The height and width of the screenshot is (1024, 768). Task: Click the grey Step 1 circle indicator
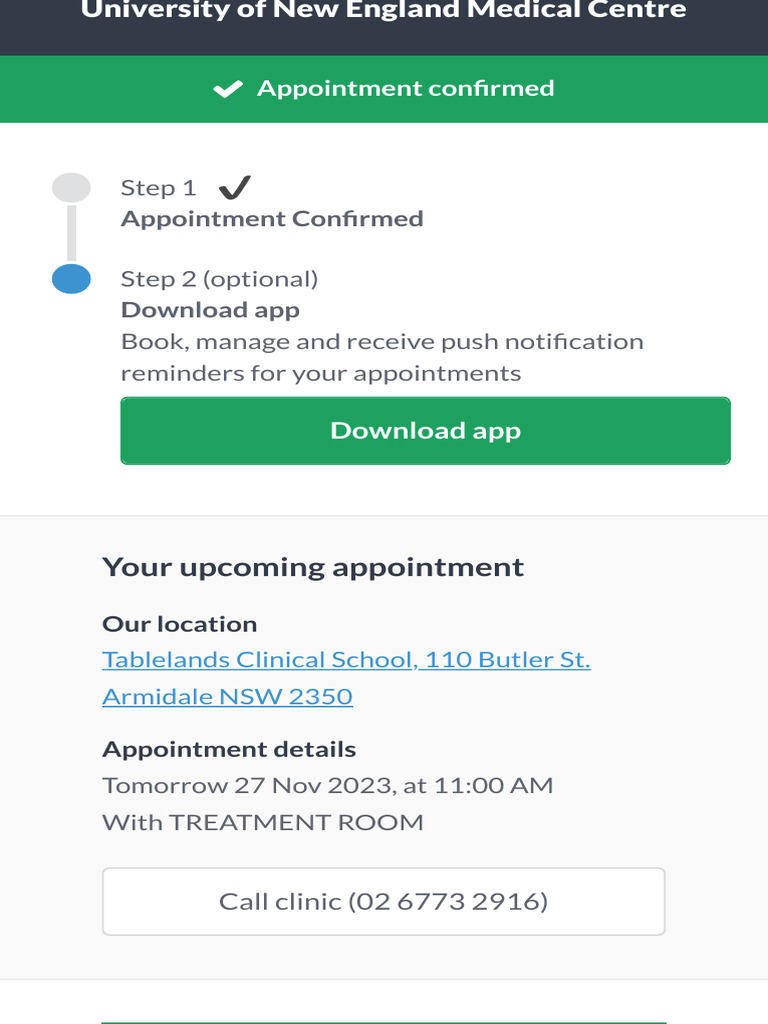click(x=71, y=187)
